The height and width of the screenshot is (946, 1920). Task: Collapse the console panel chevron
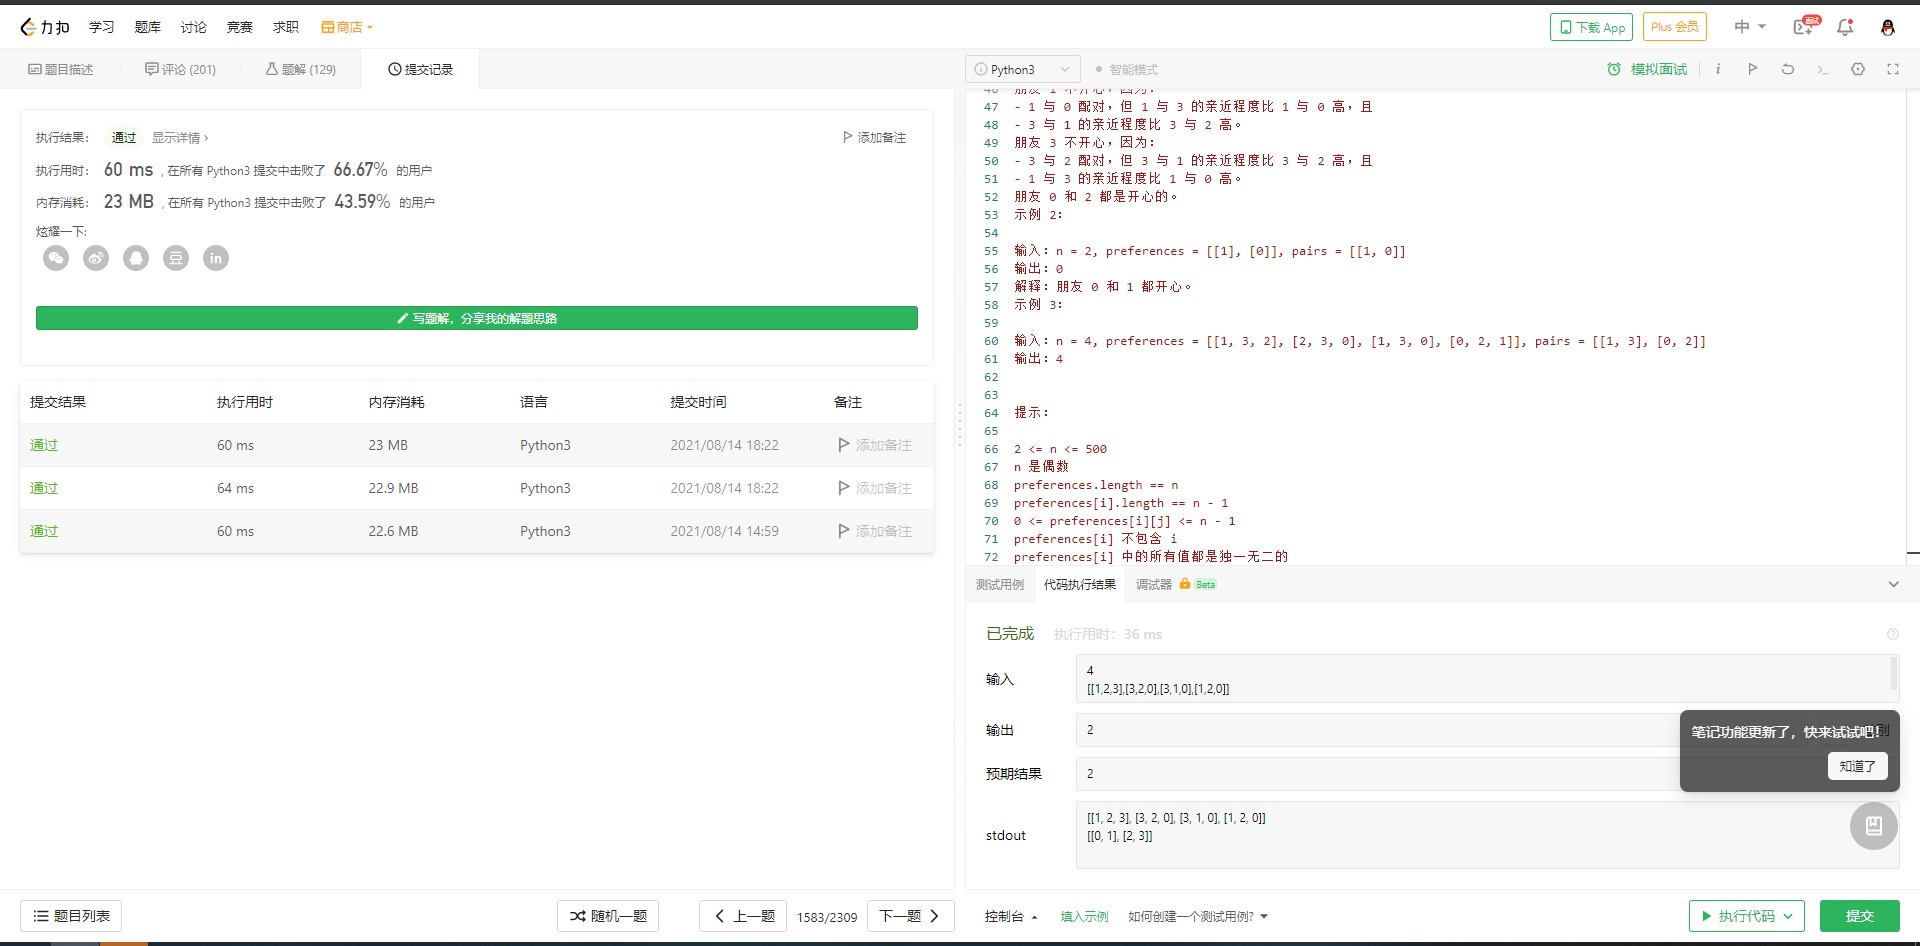coord(1893,584)
